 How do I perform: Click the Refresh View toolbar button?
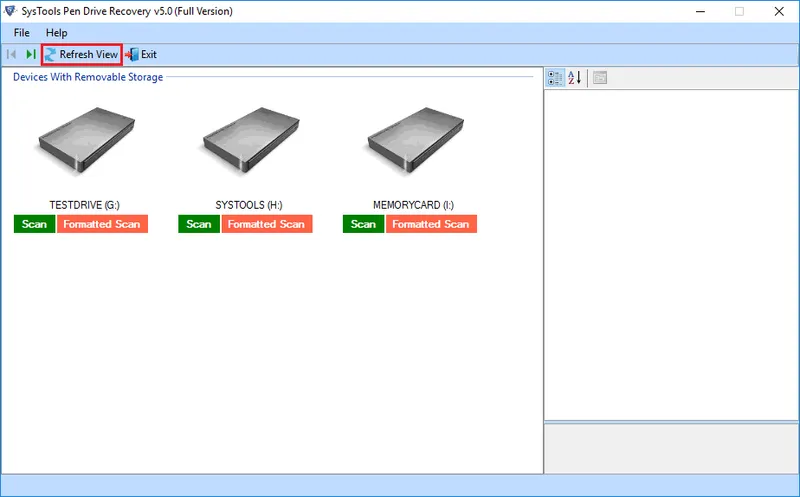click(81, 54)
